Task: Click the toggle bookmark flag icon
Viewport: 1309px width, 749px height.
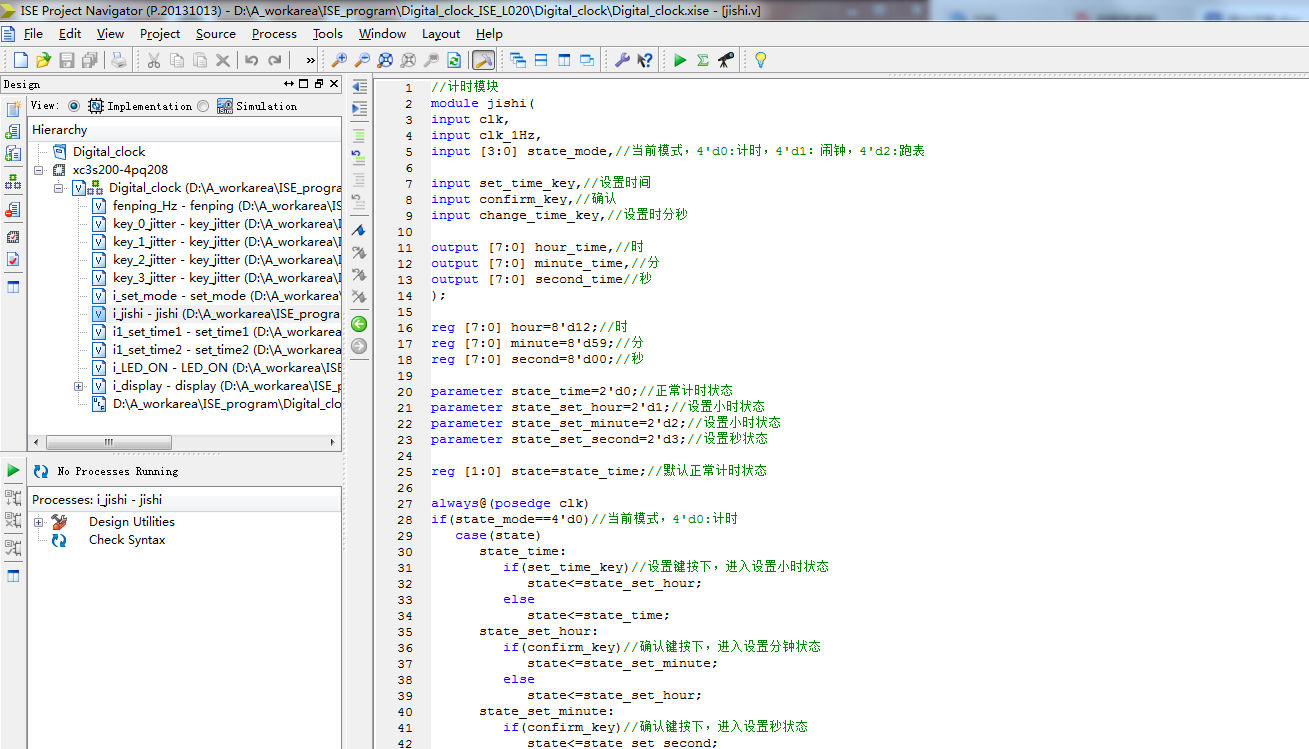Action: click(x=359, y=231)
